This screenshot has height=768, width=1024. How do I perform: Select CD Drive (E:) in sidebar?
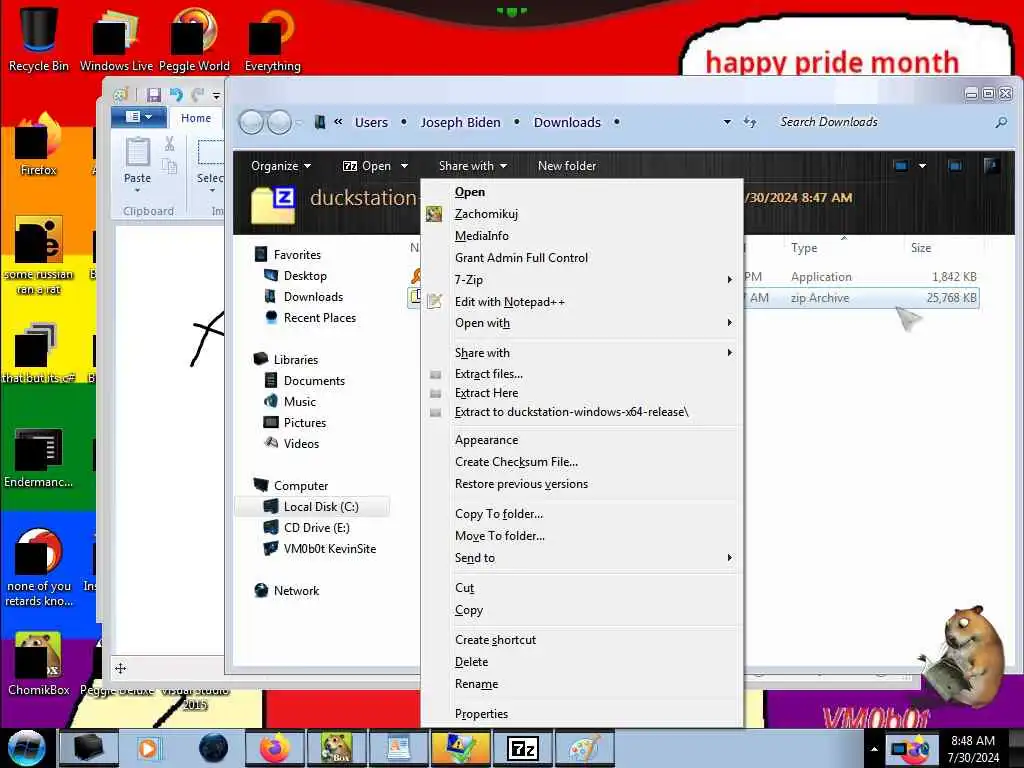pos(316,528)
